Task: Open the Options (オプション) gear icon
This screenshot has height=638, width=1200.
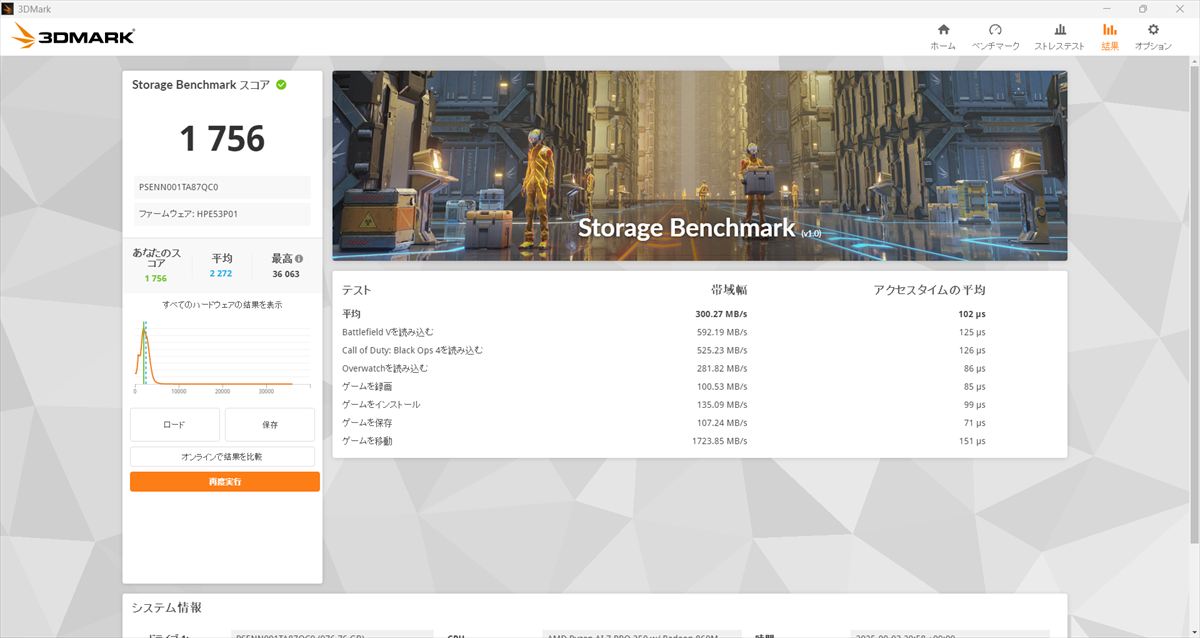Action: pos(1153,36)
